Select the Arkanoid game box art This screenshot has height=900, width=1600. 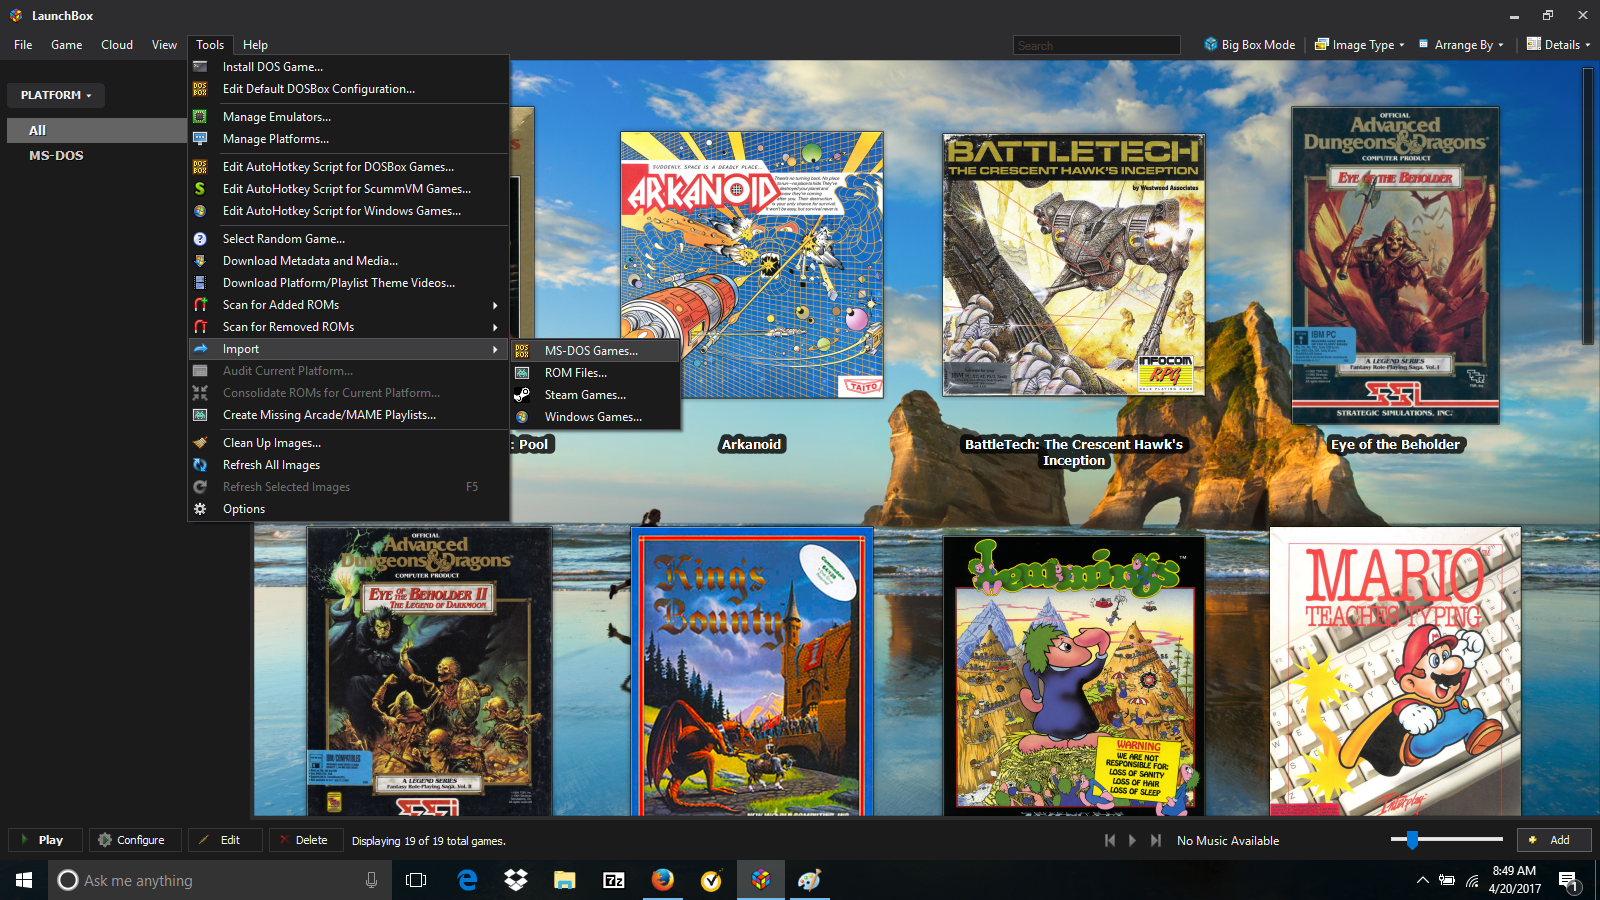click(x=752, y=265)
